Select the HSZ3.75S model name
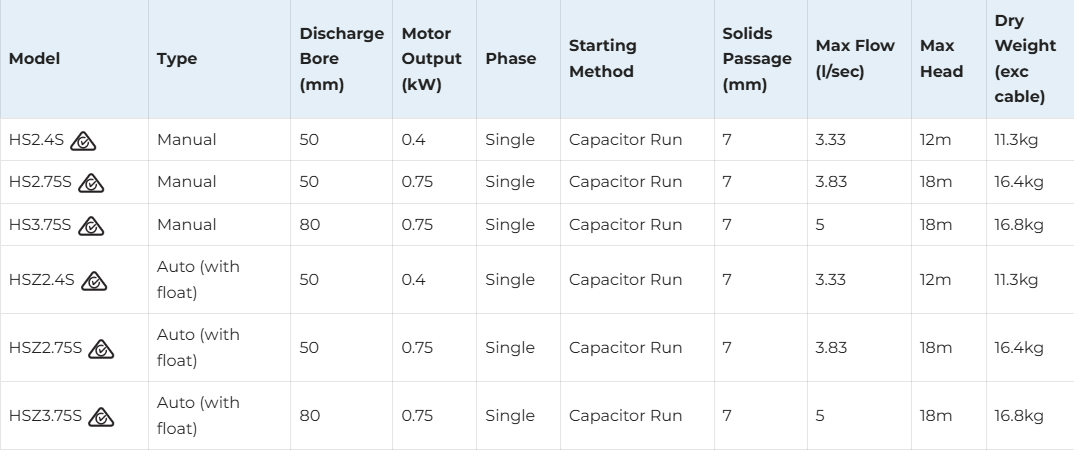The height and width of the screenshot is (454, 1074). coord(44,416)
